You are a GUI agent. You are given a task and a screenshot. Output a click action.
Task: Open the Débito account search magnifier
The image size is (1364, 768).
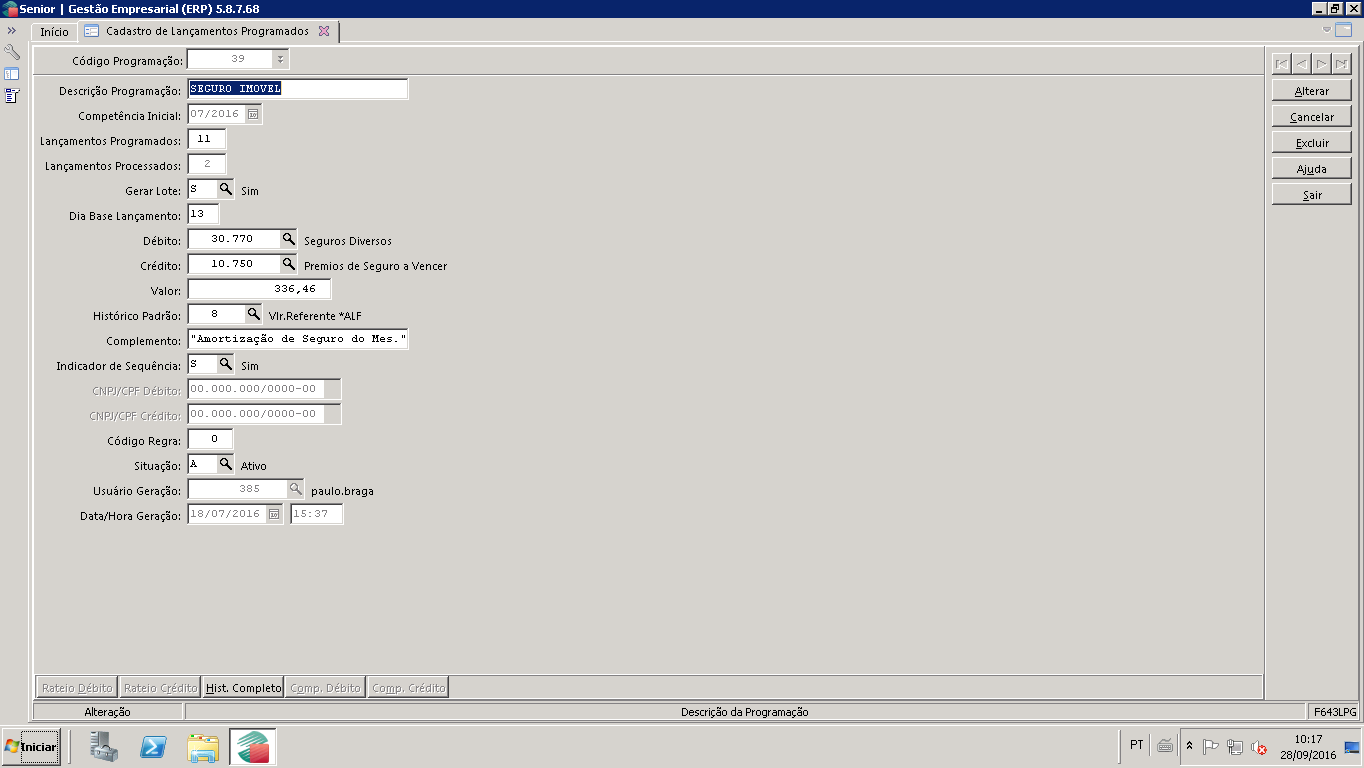(x=288, y=239)
